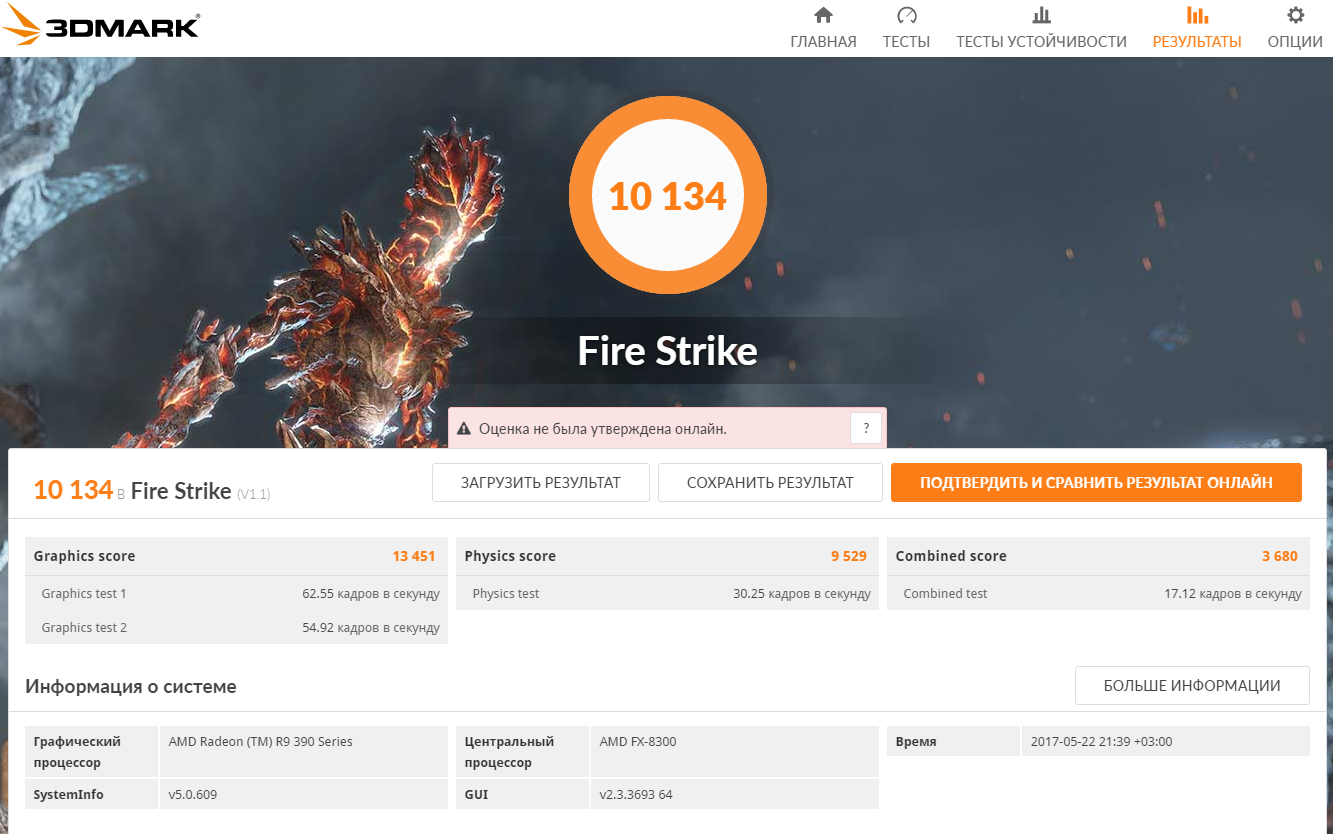Click the 3 680 combined score value

[1280, 556]
